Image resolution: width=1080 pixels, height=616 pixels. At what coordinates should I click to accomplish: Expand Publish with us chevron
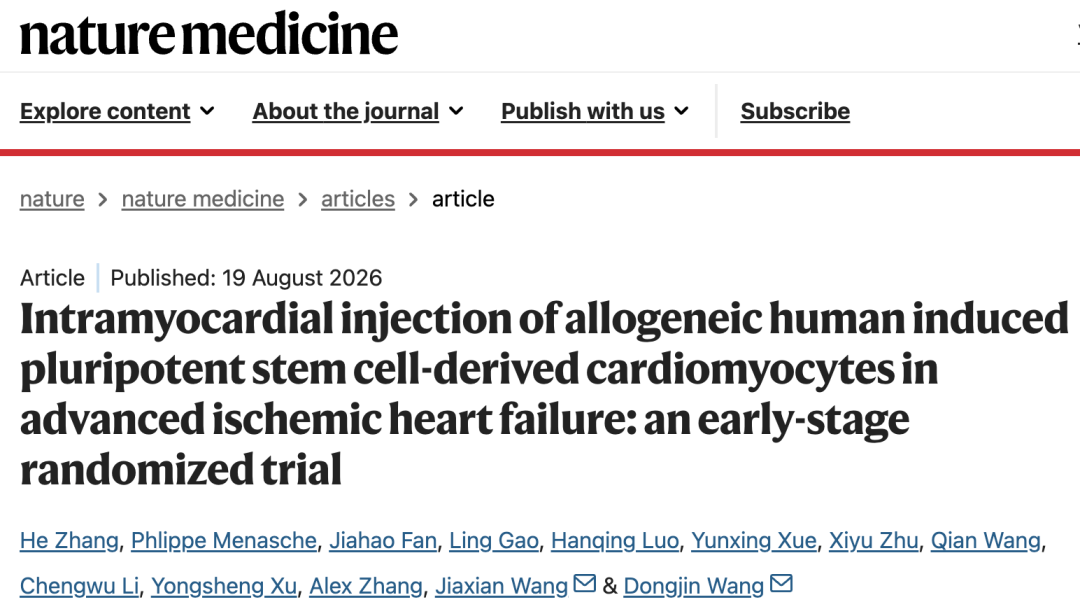point(681,111)
